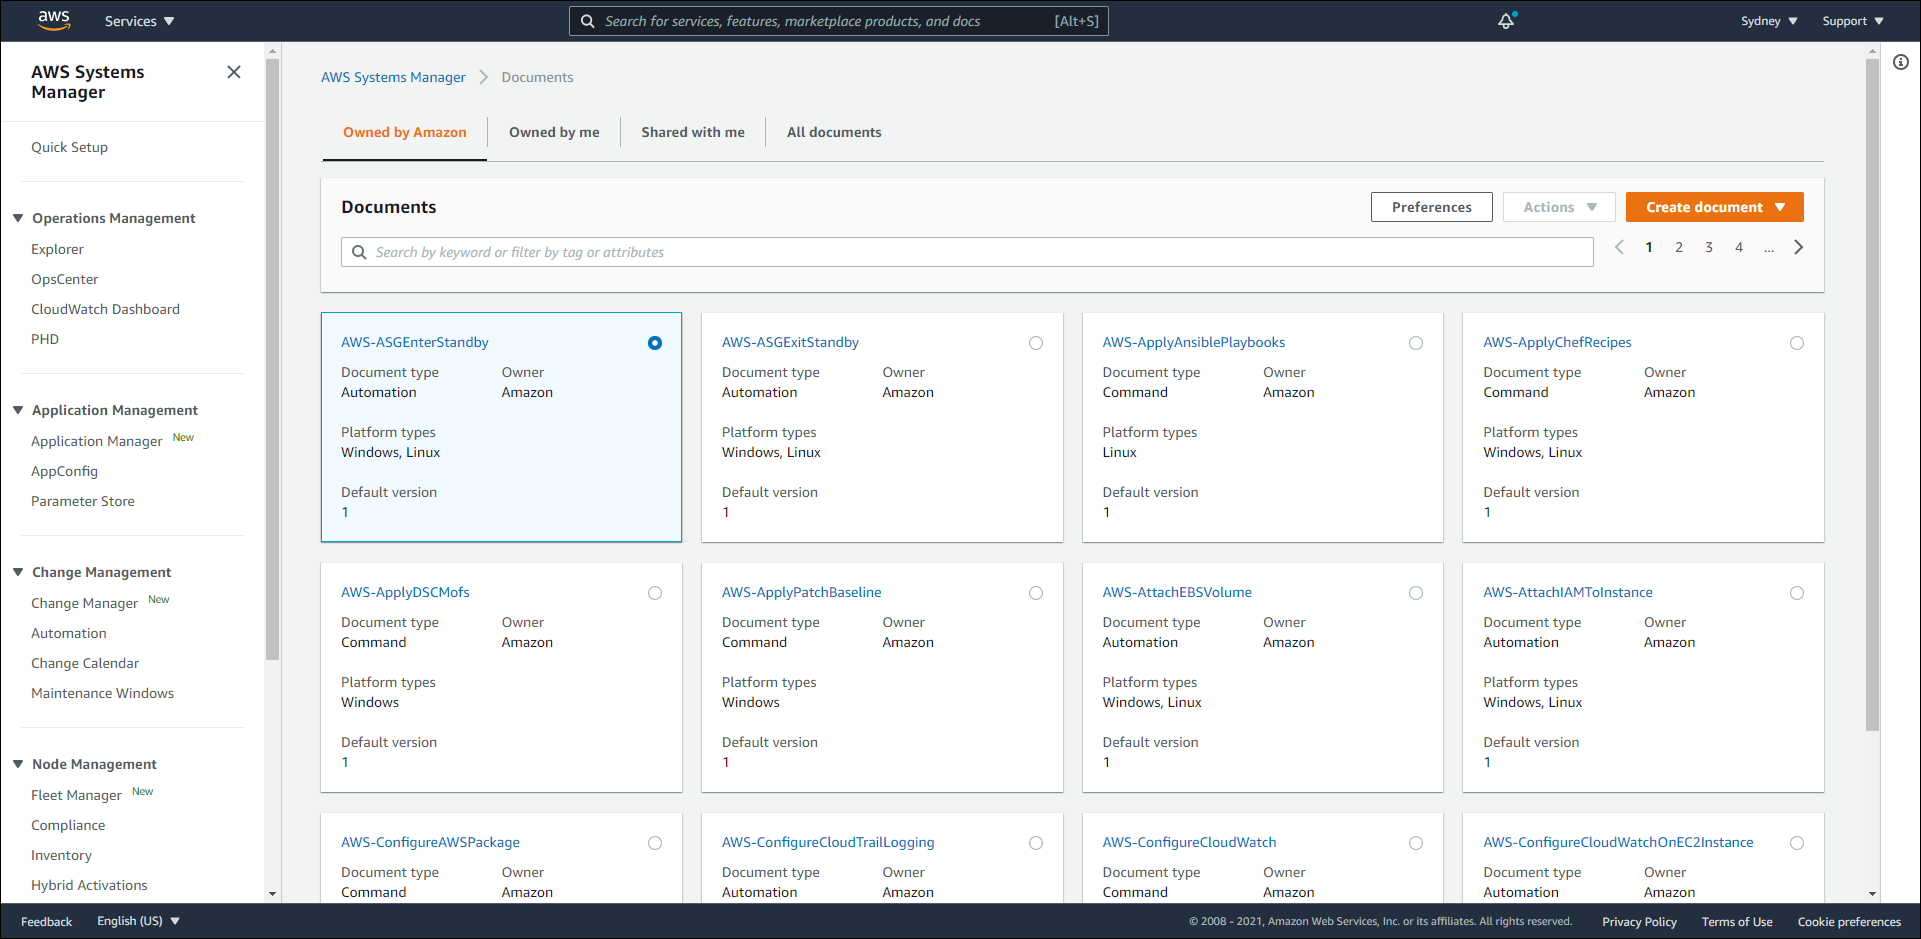Switch to Owned by me tab
1921x939 pixels.
(554, 132)
